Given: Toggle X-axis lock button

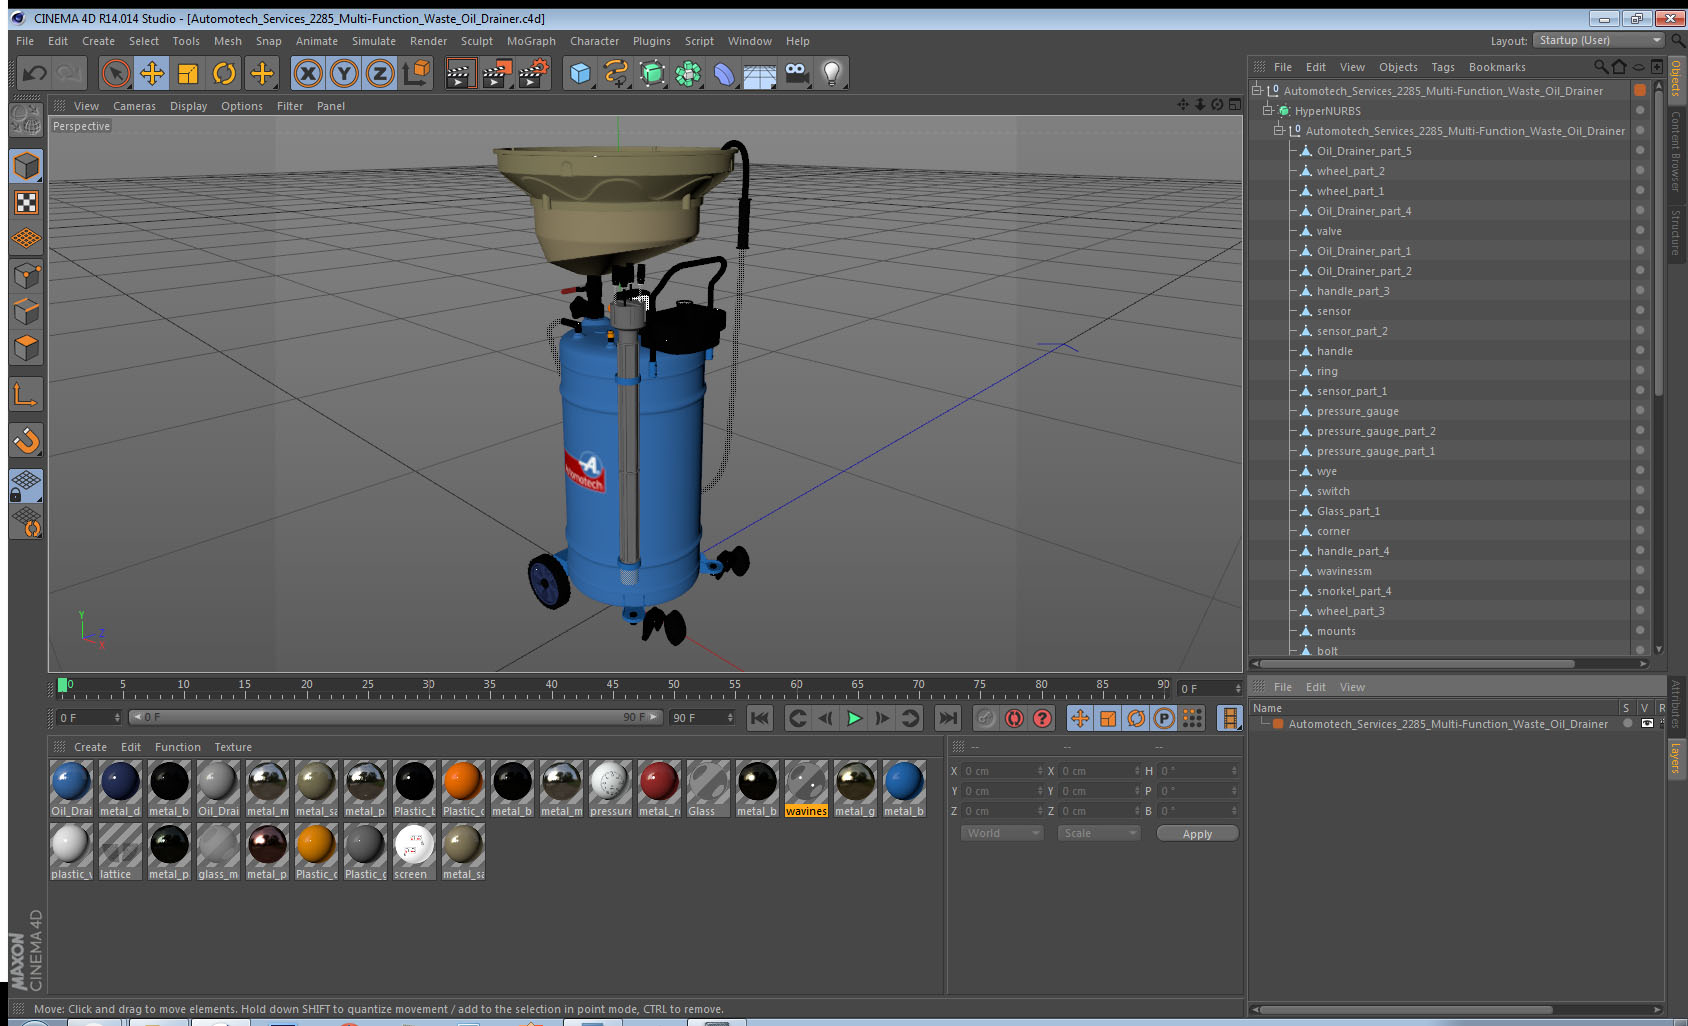Looking at the screenshot, I should pos(308,73).
